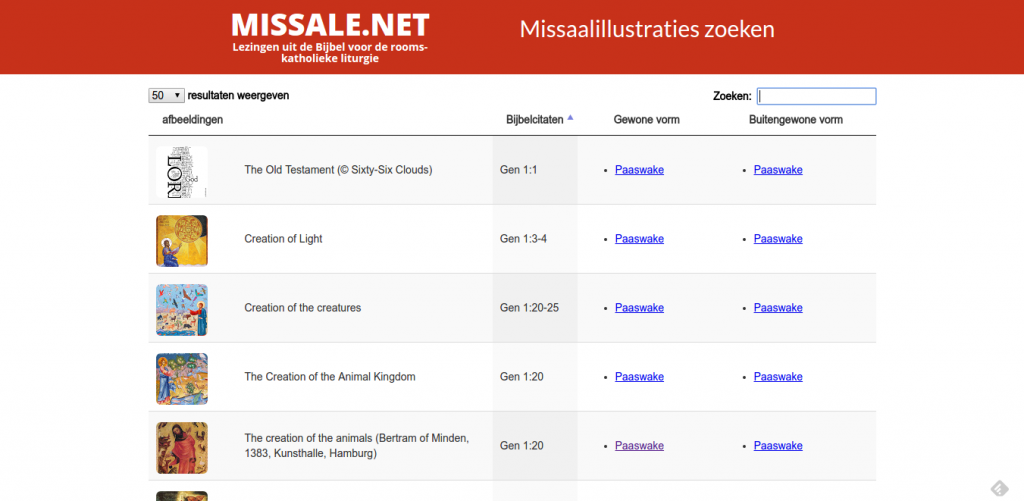The image size is (1024, 501).
Task: Sort by the afbeeldingen column header
Action: [193, 120]
